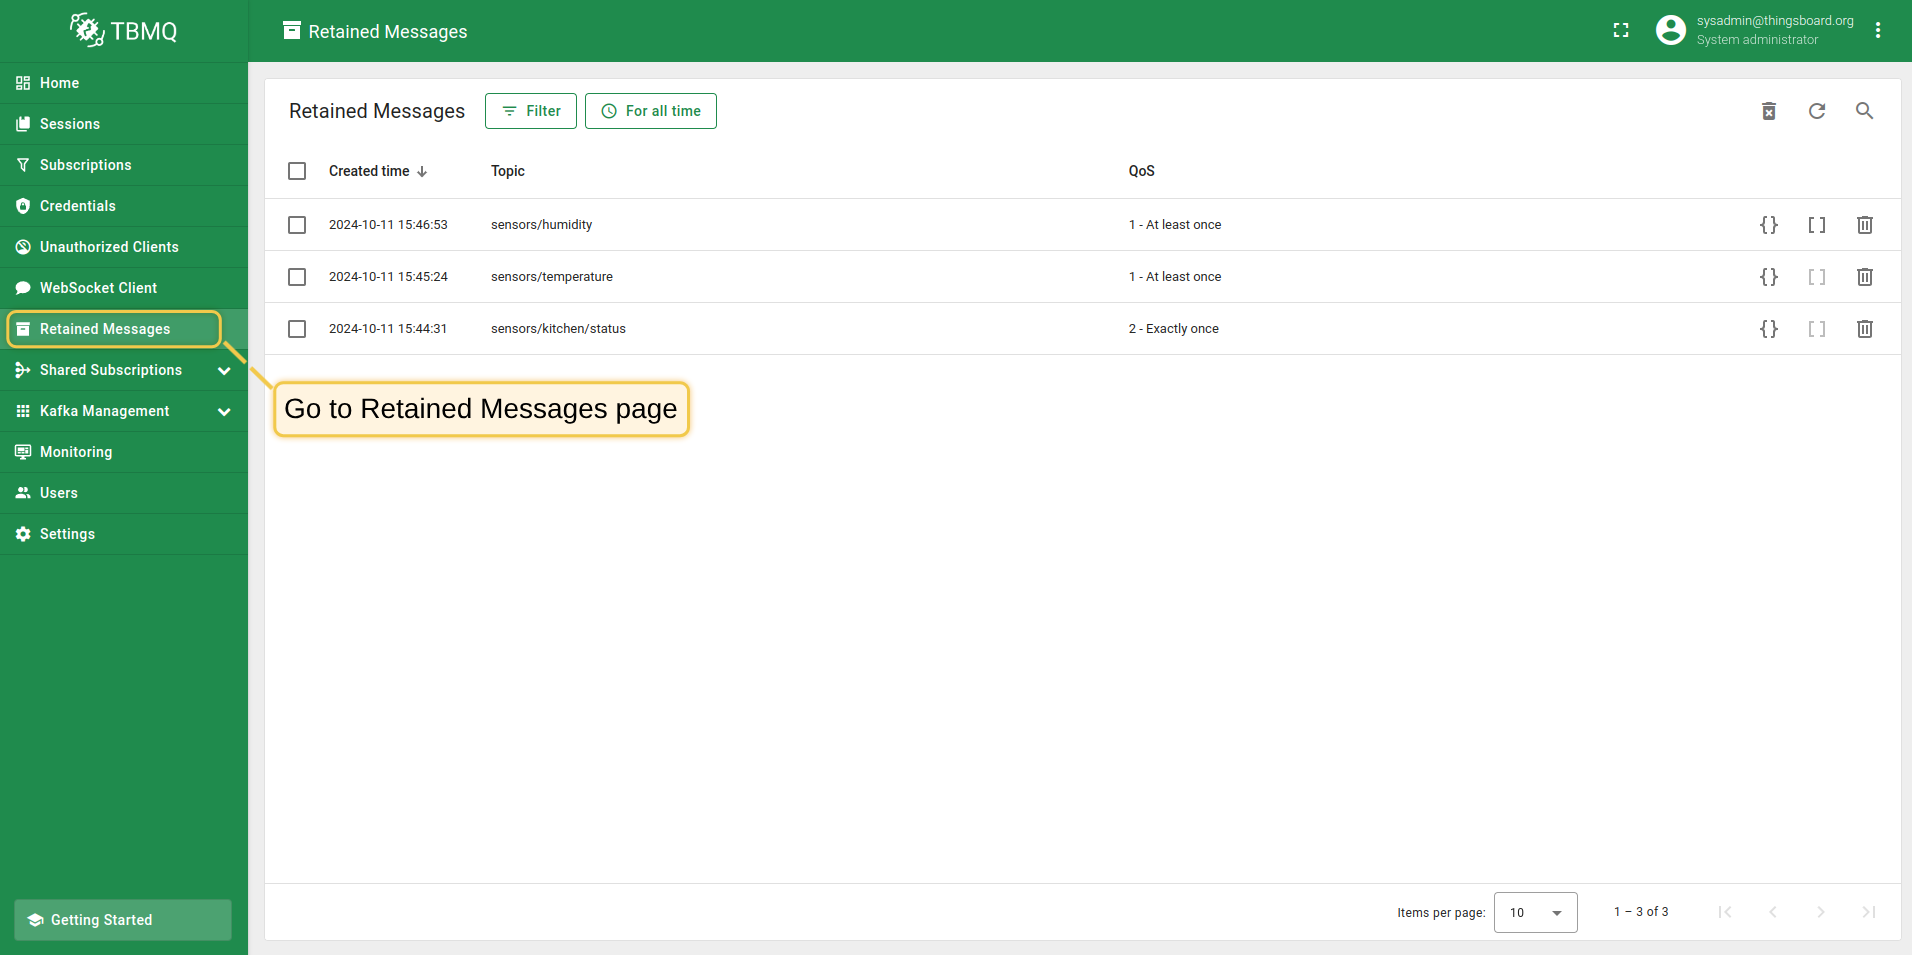
Task: Click the For all time filter button
Action: (x=650, y=110)
